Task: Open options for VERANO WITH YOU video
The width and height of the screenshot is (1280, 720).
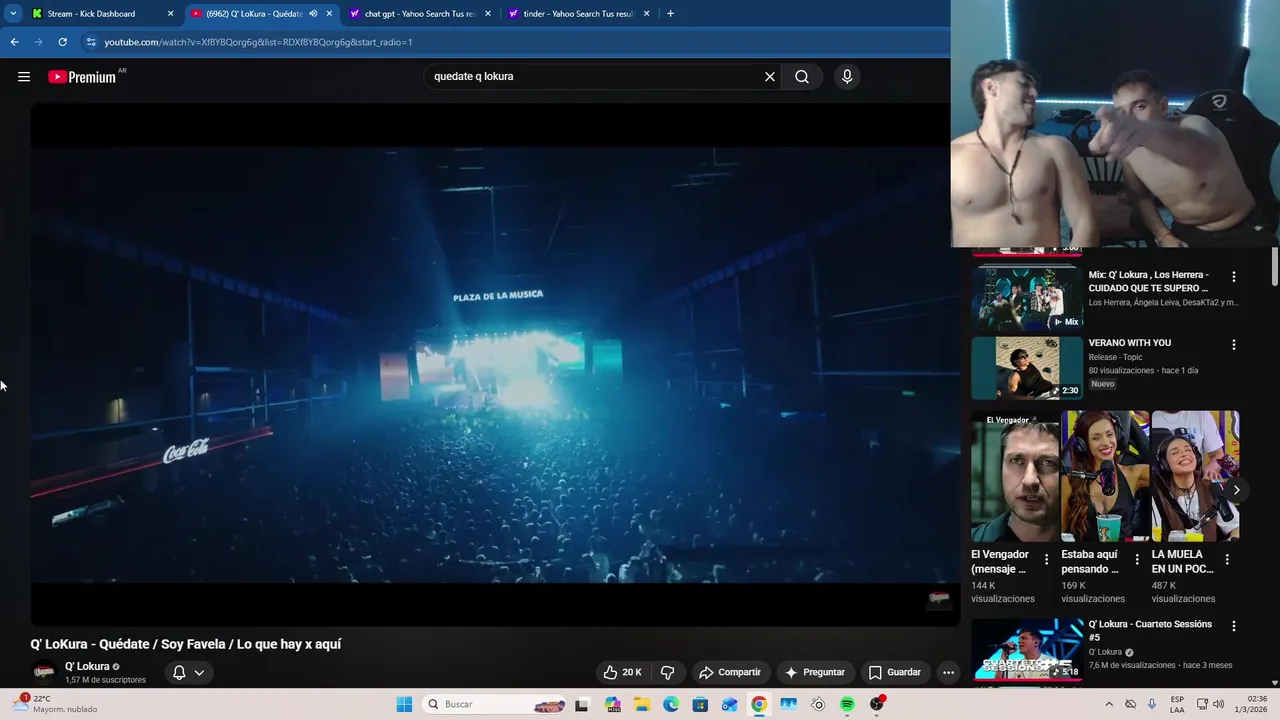Action: click(x=1233, y=344)
